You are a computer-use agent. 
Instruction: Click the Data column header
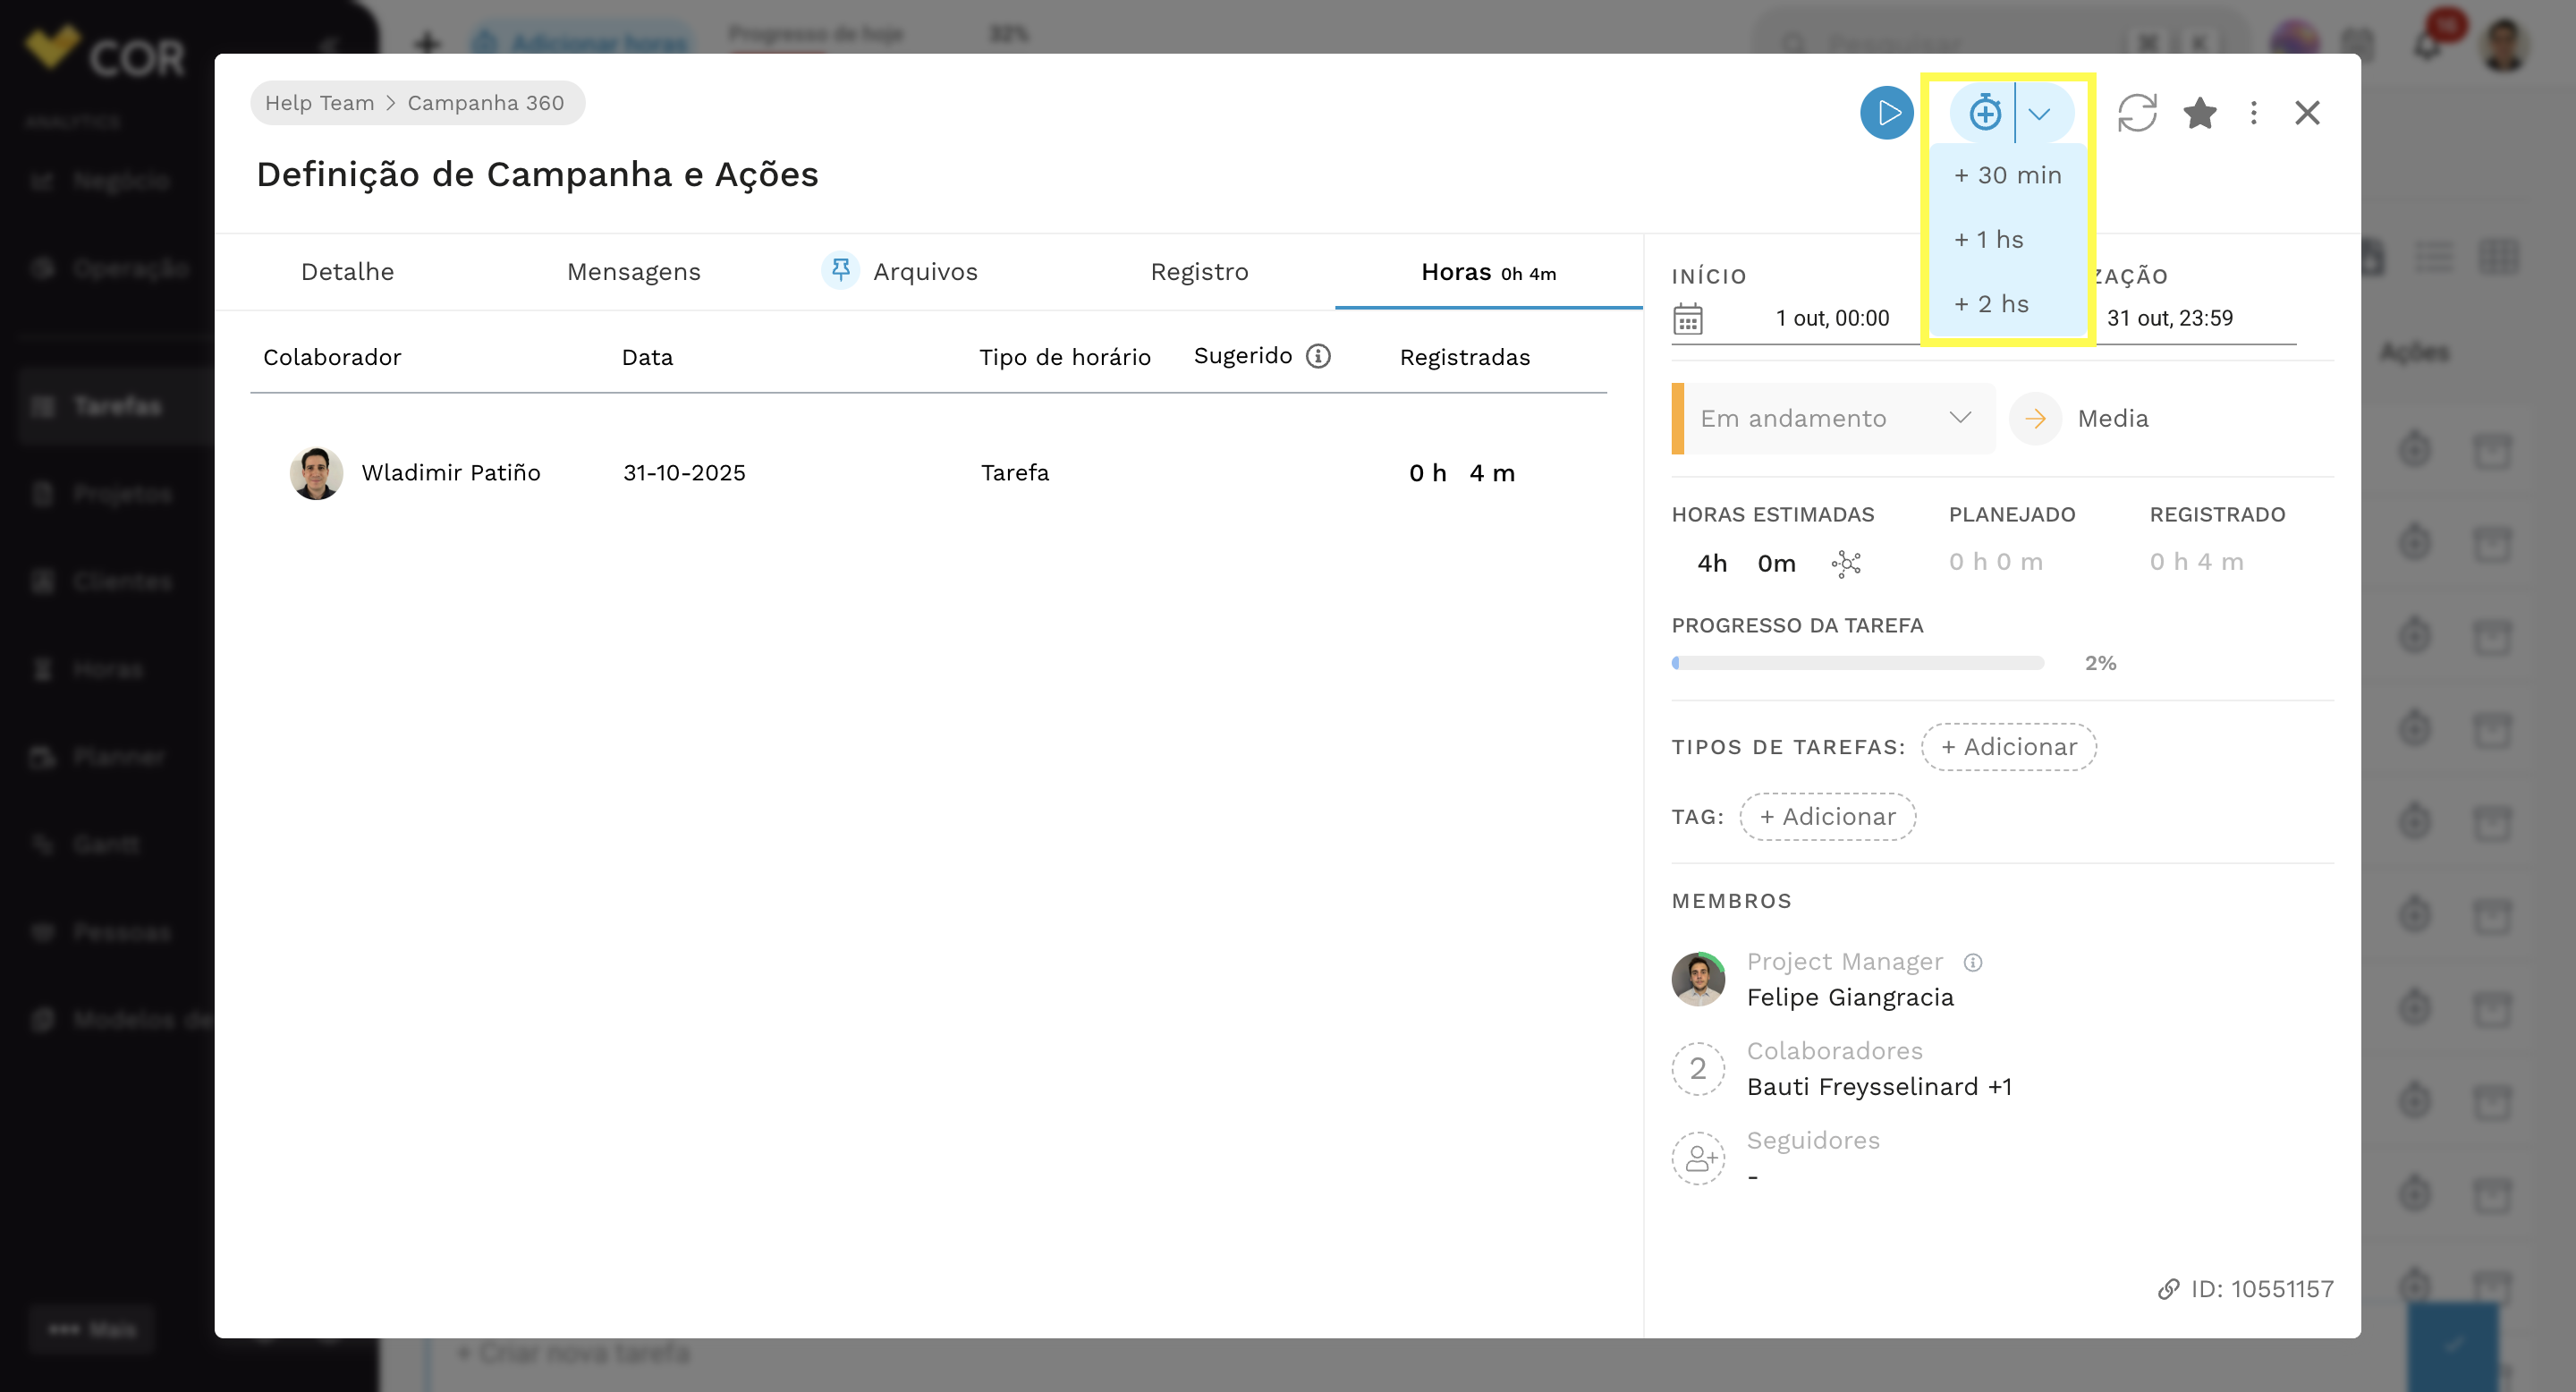coord(647,358)
